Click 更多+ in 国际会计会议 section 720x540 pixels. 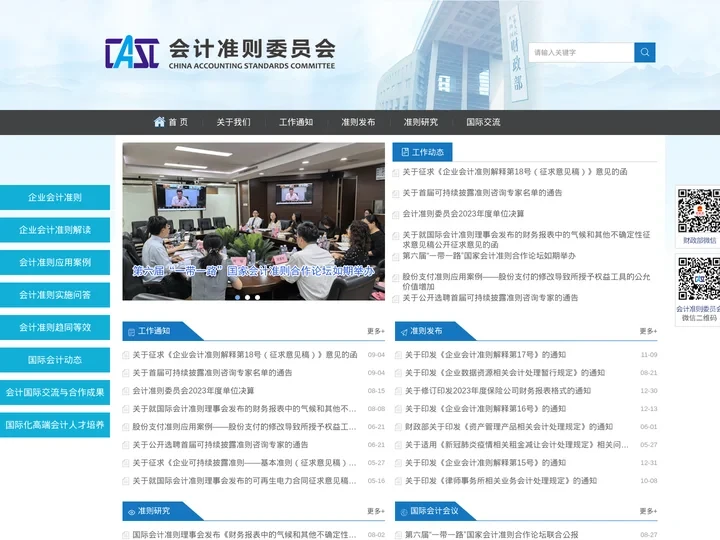[648, 511]
